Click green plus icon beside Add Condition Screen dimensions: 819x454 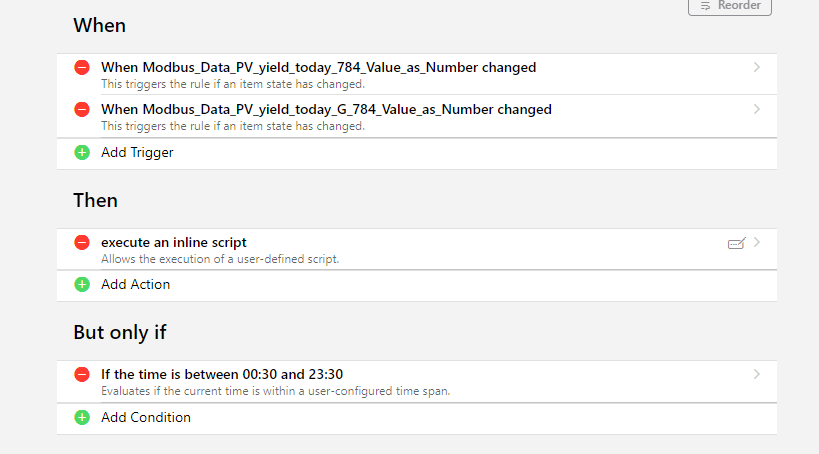(82, 417)
